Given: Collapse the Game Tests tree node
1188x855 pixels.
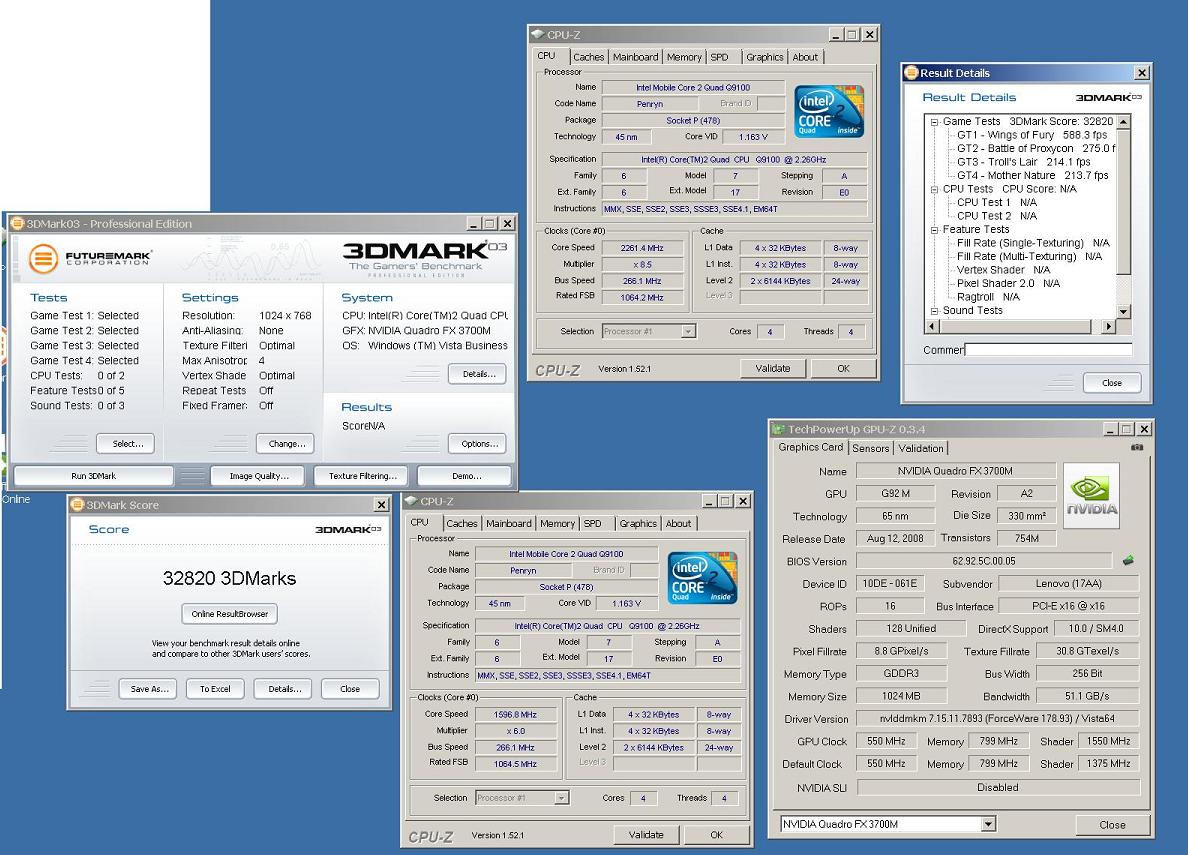Looking at the screenshot, I should [x=934, y=121].
